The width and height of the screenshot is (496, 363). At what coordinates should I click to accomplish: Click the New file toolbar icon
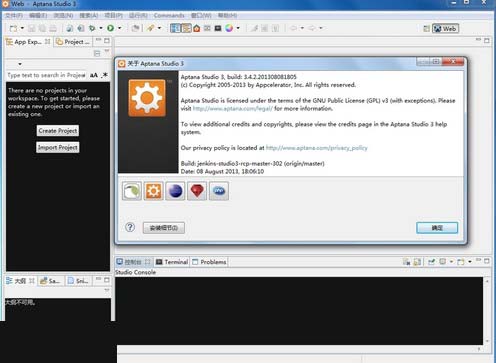(x=13, y=28)
